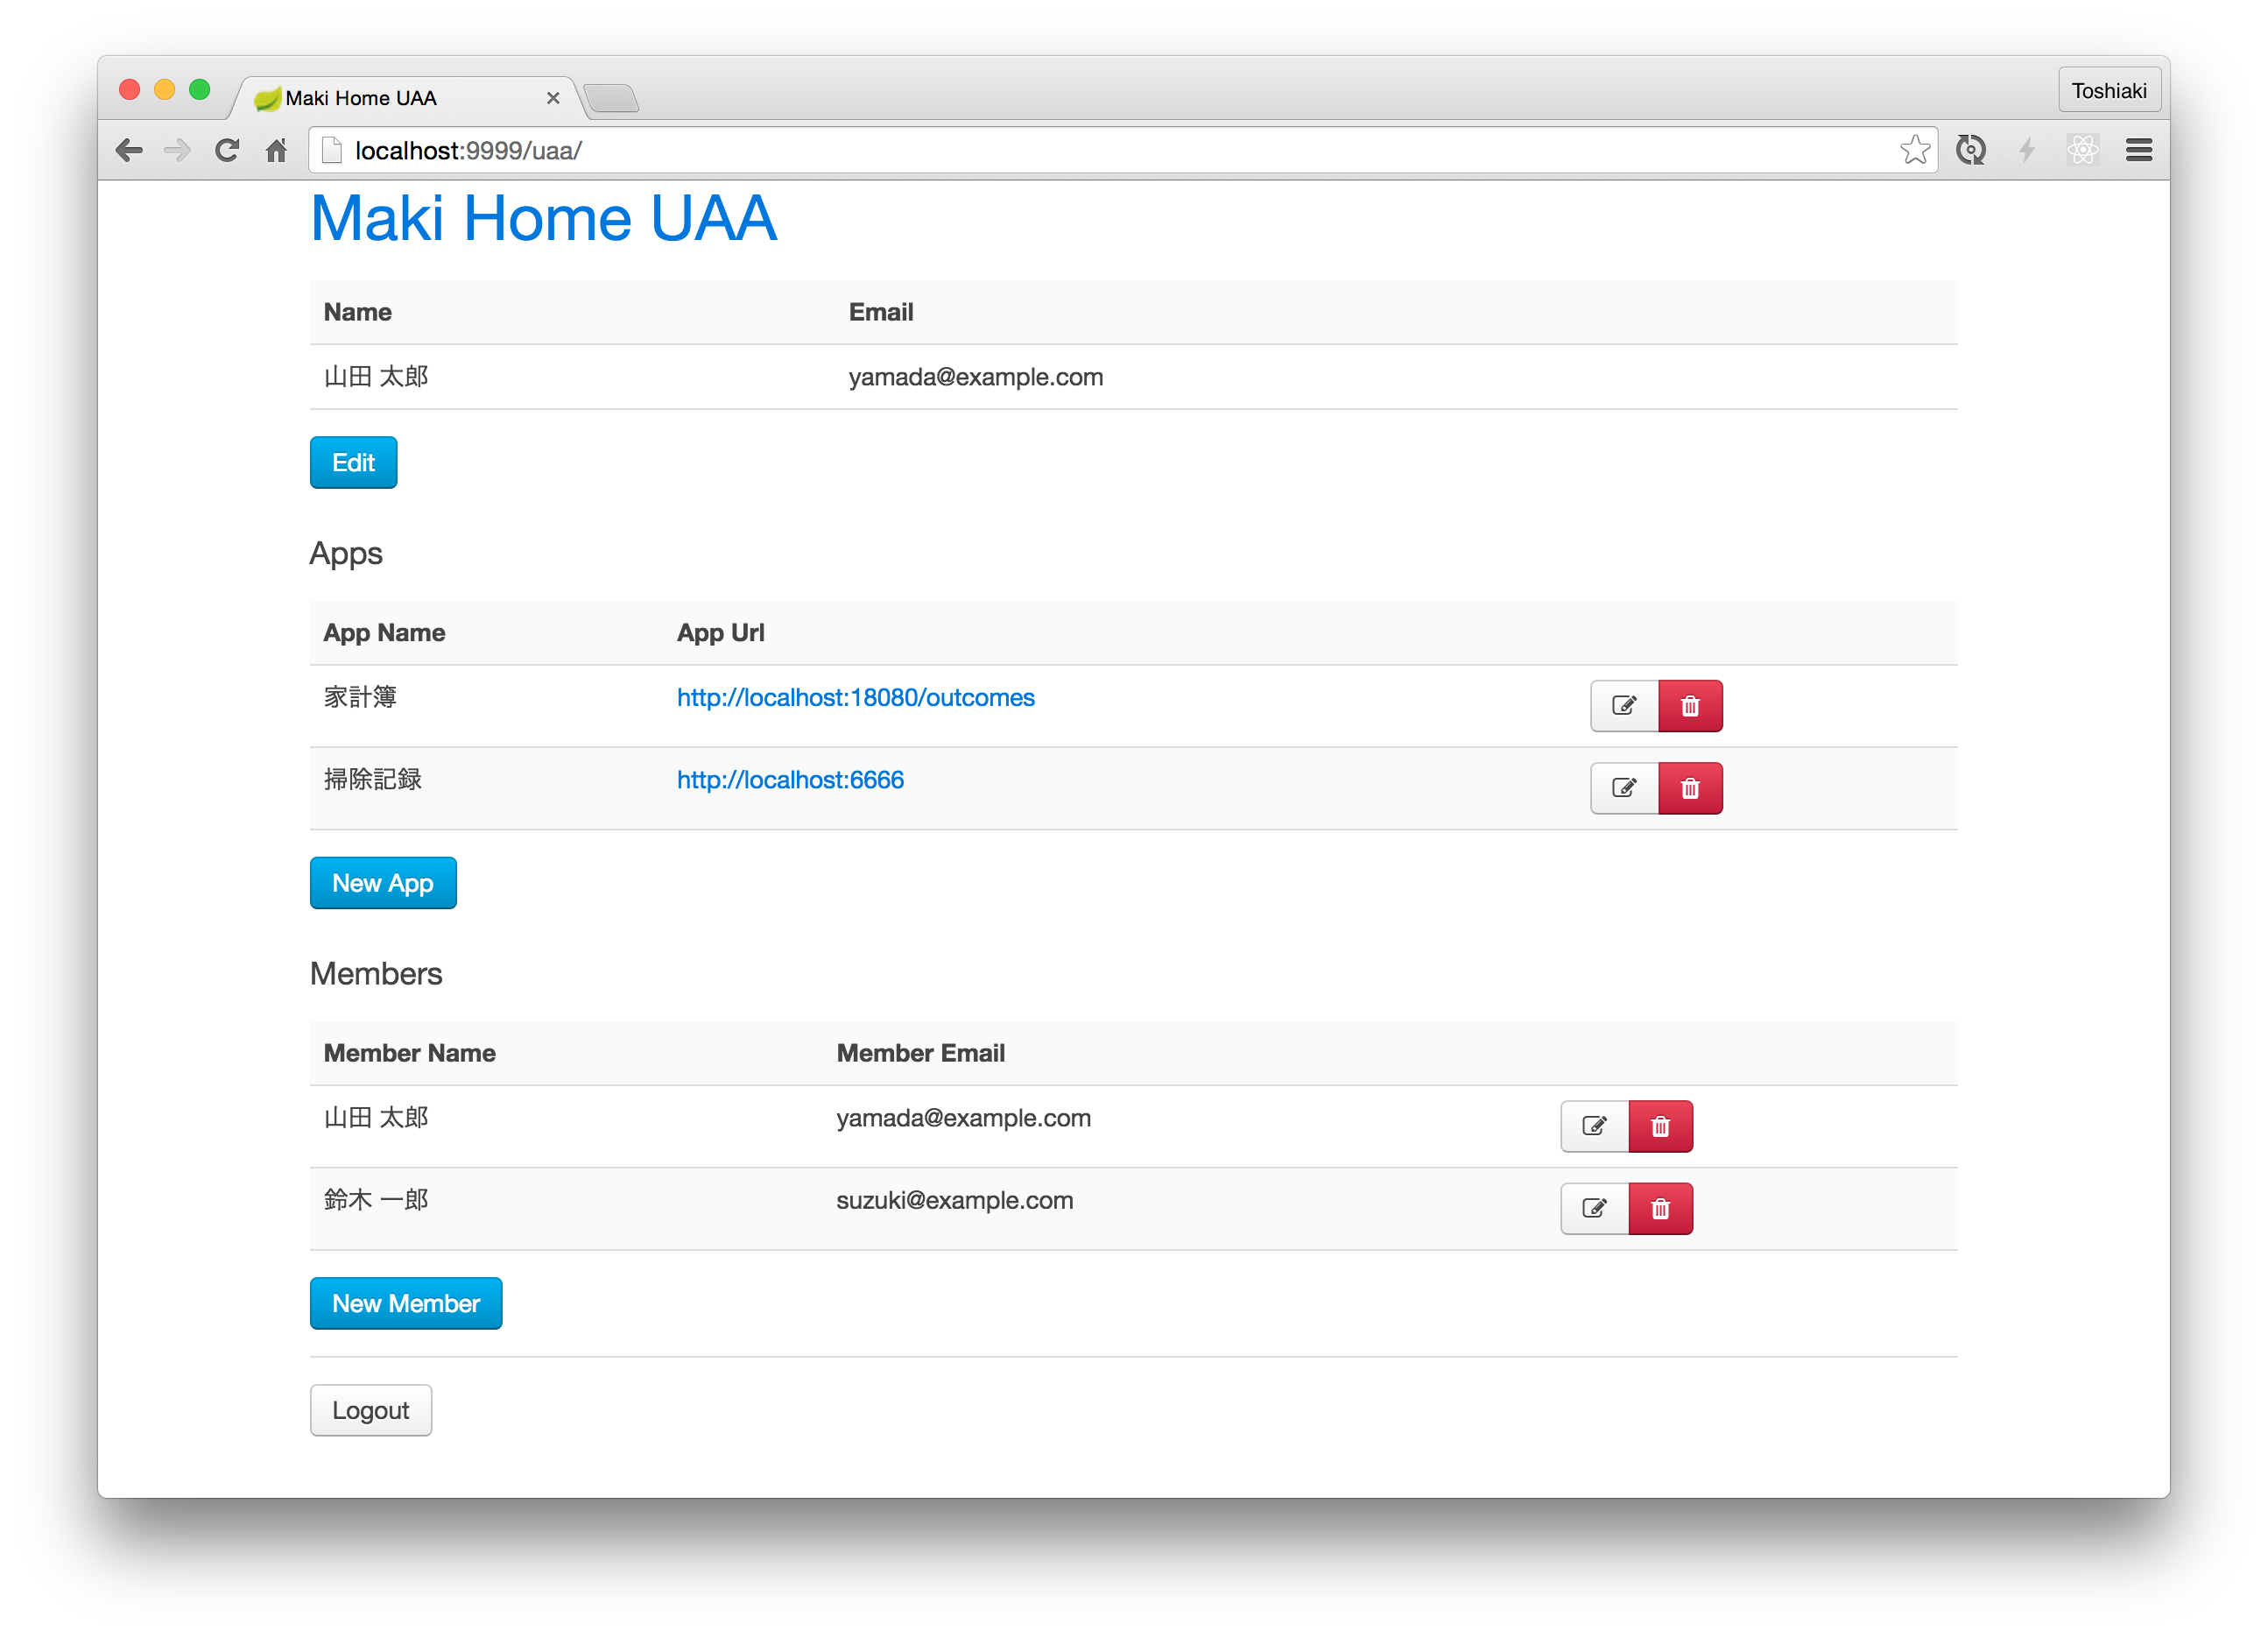Viewport: 2268px width, 1638px height.
Task: Click edit icon for 家計簿 app
Action: (1624, 706)
